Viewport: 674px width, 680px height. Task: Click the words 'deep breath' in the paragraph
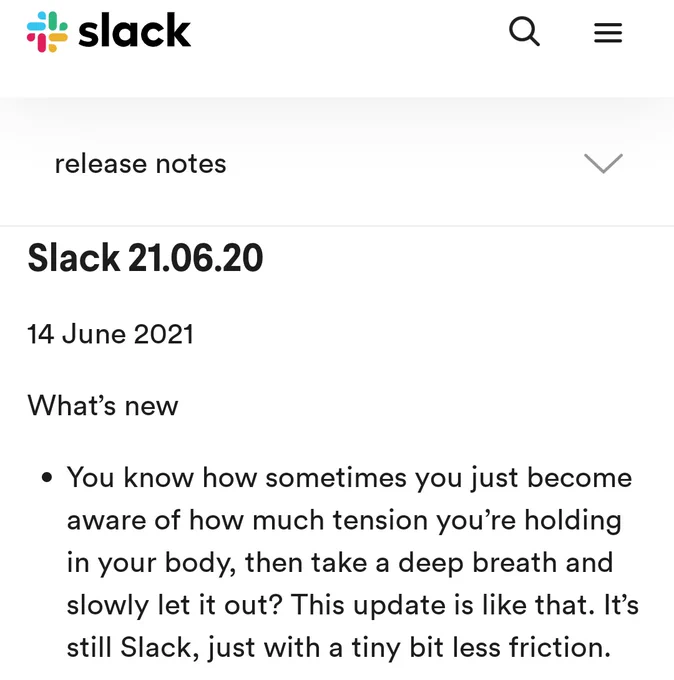(x=478, y=563)
